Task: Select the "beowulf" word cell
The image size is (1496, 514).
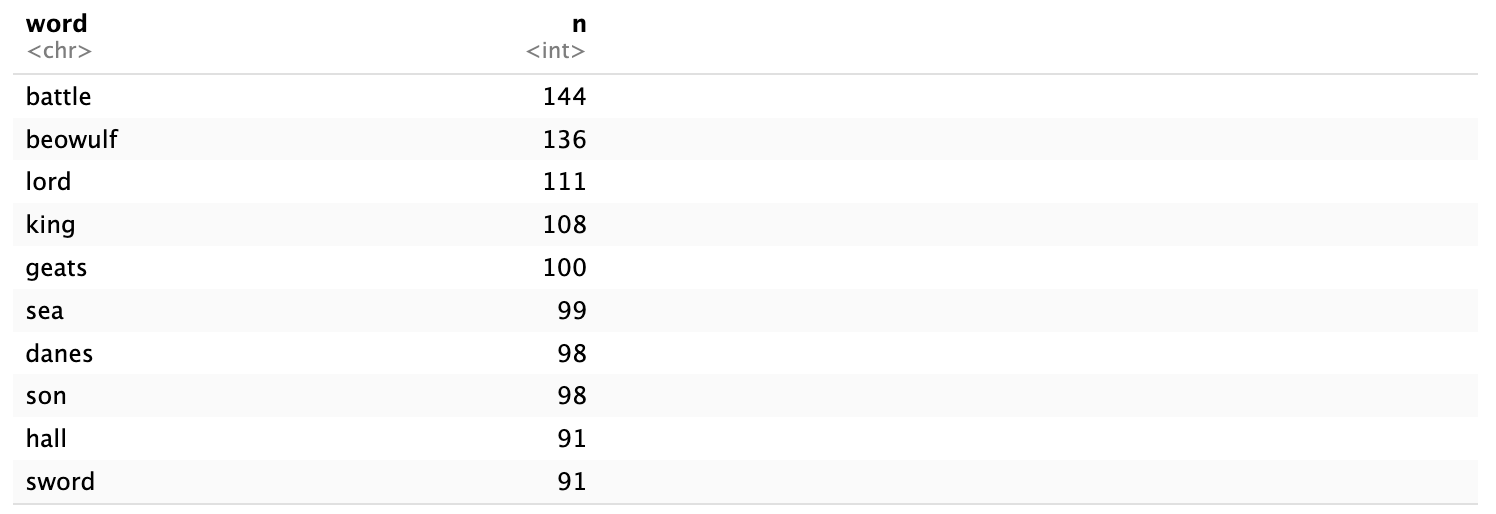Action: (72, 140)
